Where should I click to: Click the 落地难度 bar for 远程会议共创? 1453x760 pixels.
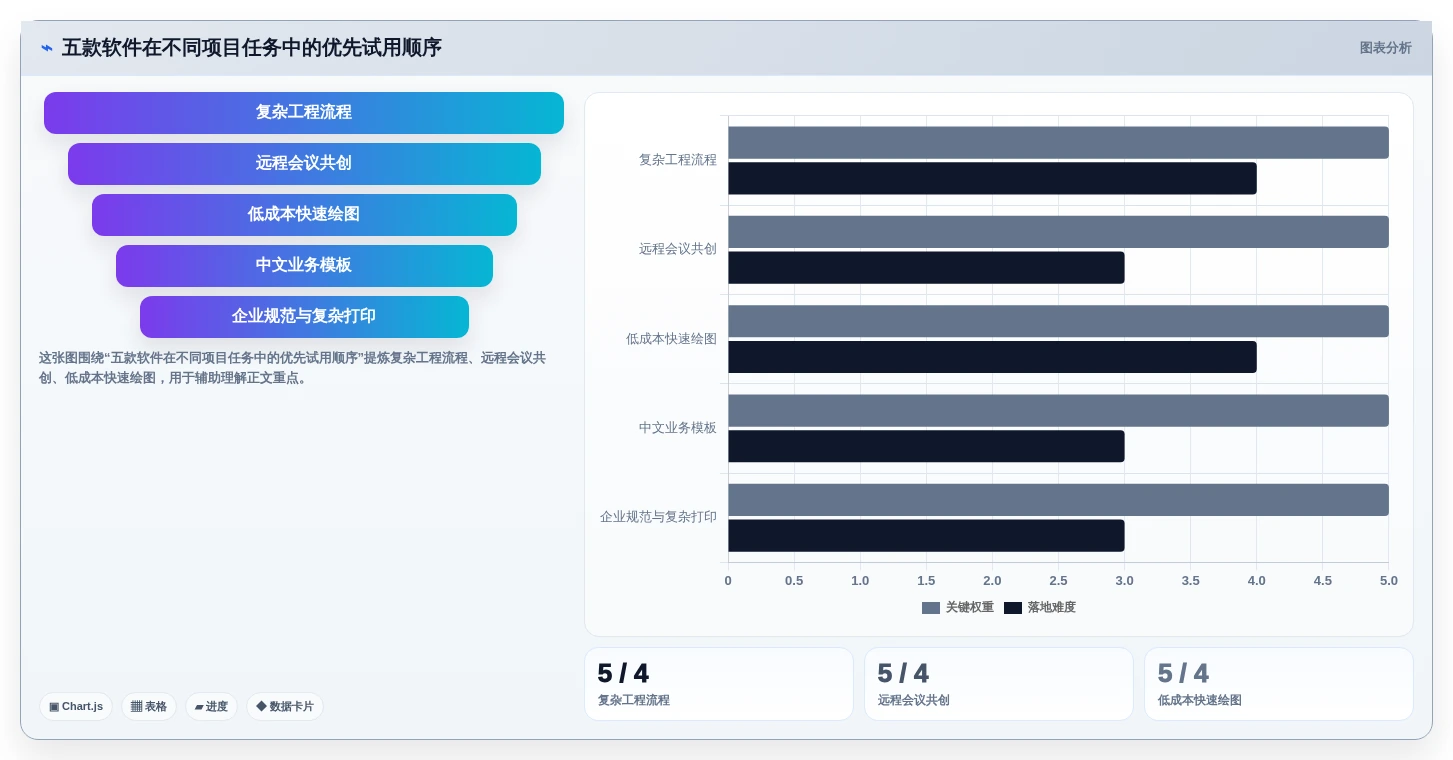point(926,267)
